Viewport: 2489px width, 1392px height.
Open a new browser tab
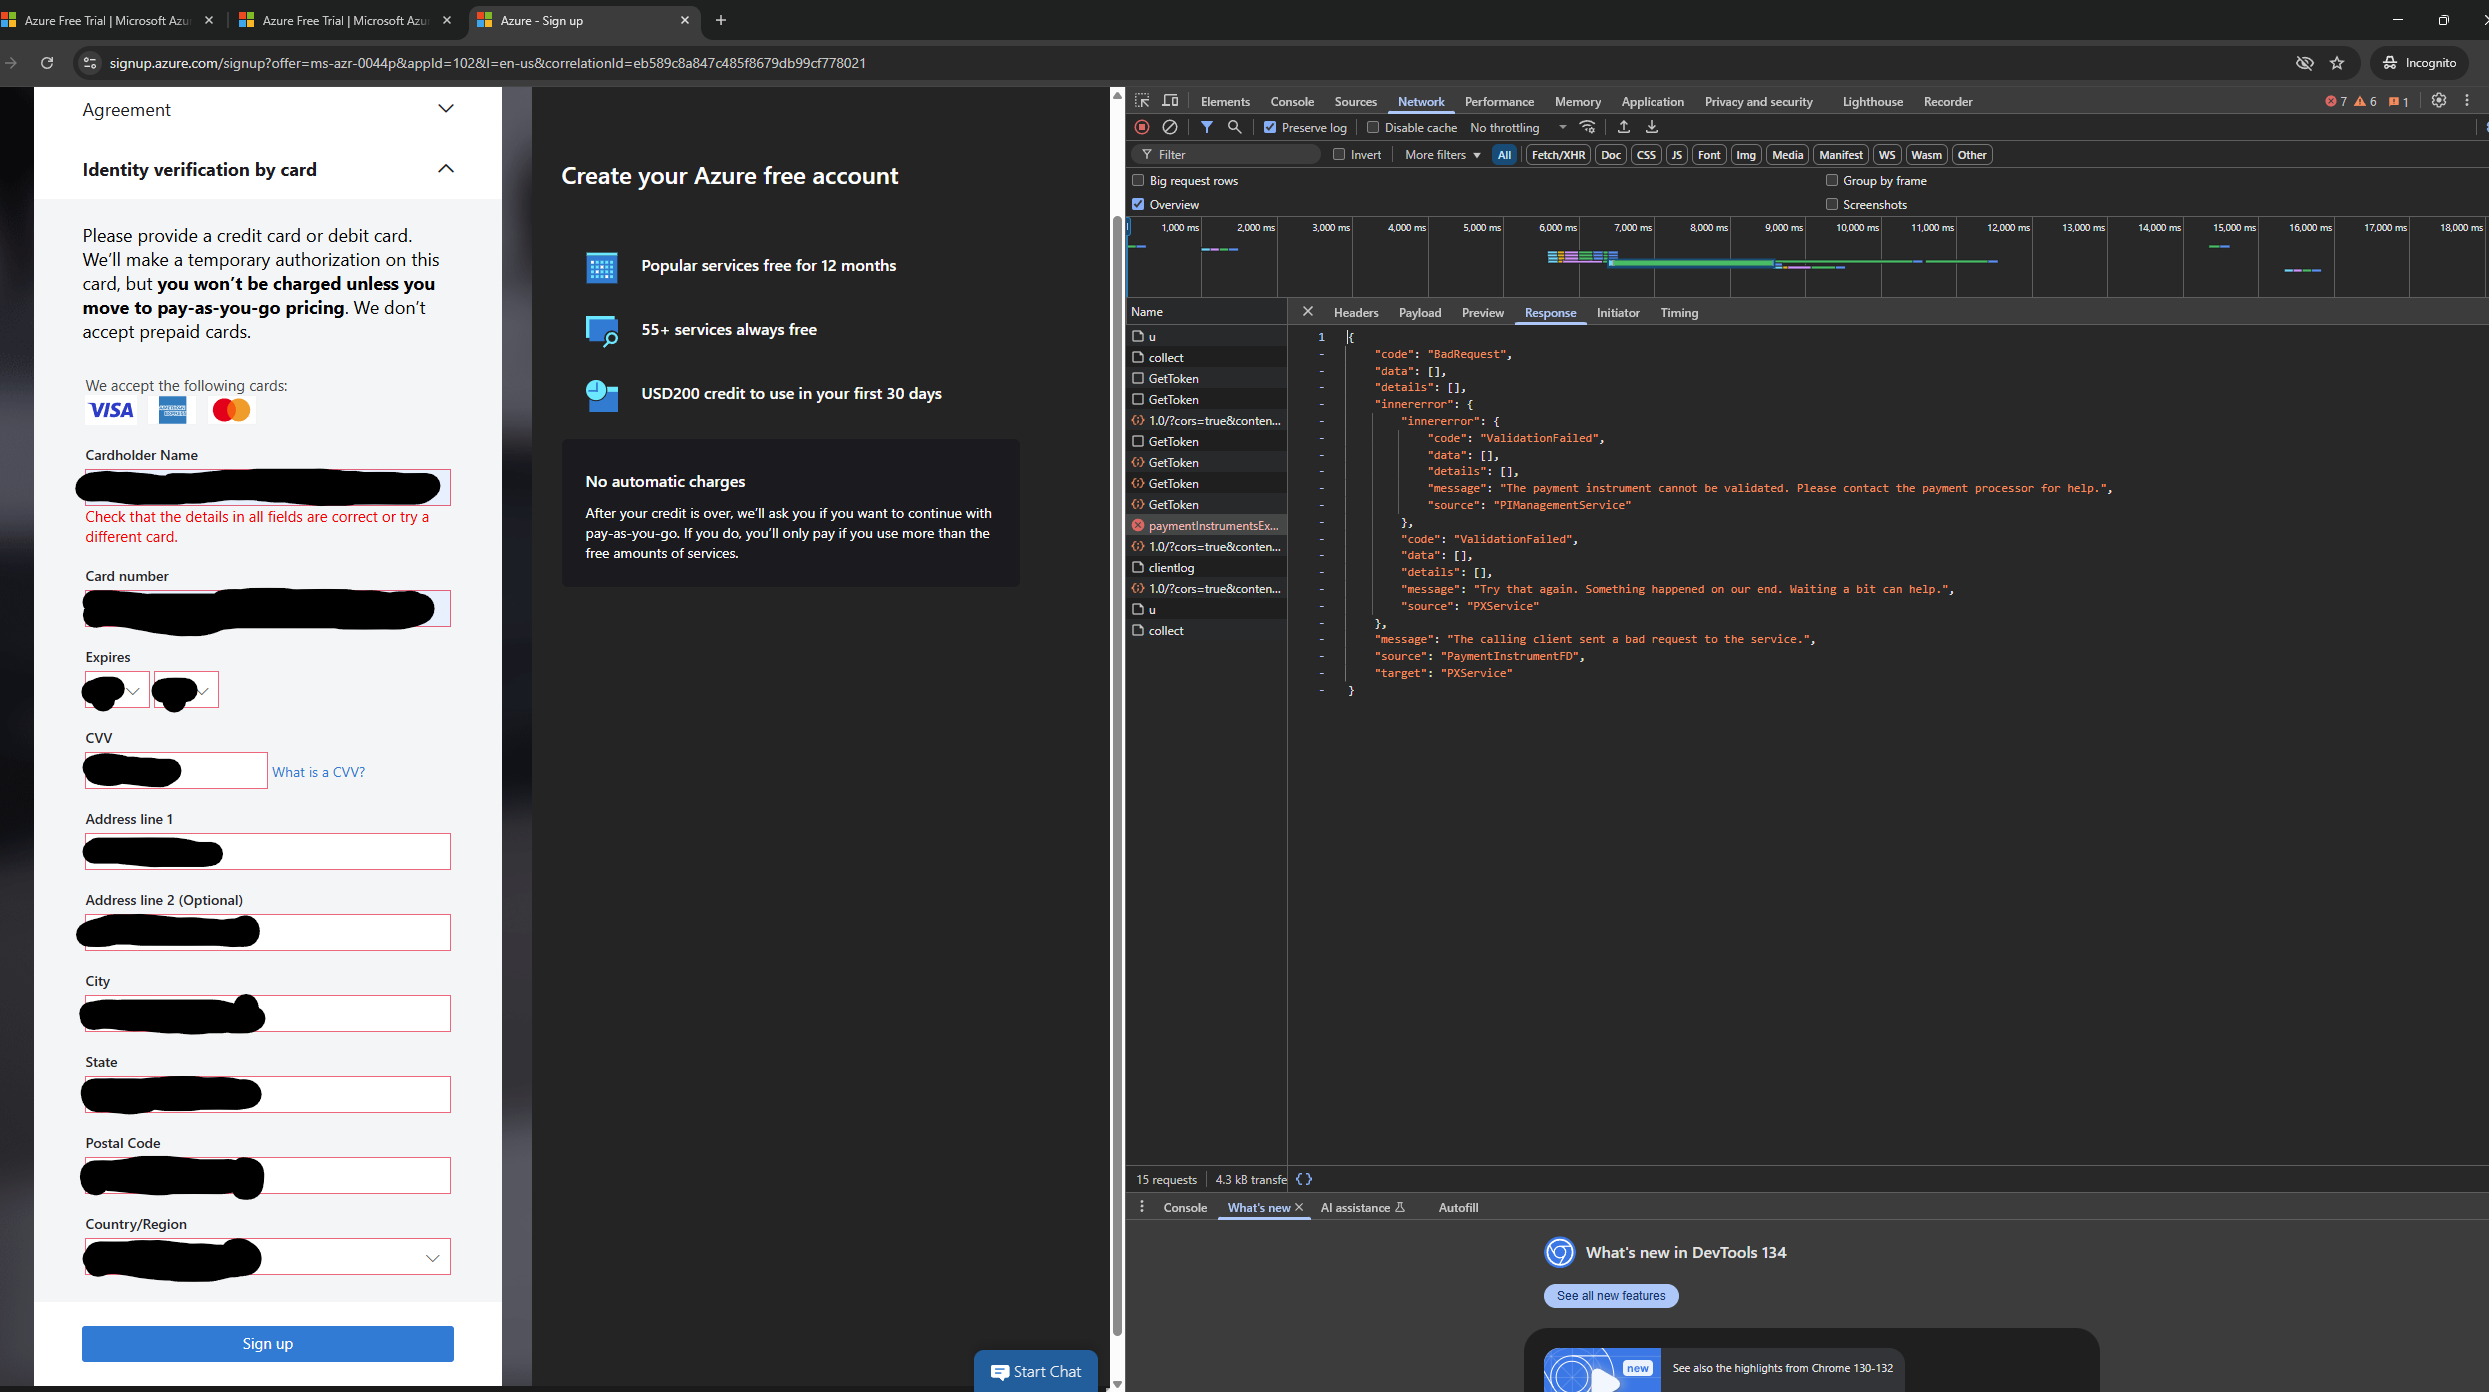[721, 20]
